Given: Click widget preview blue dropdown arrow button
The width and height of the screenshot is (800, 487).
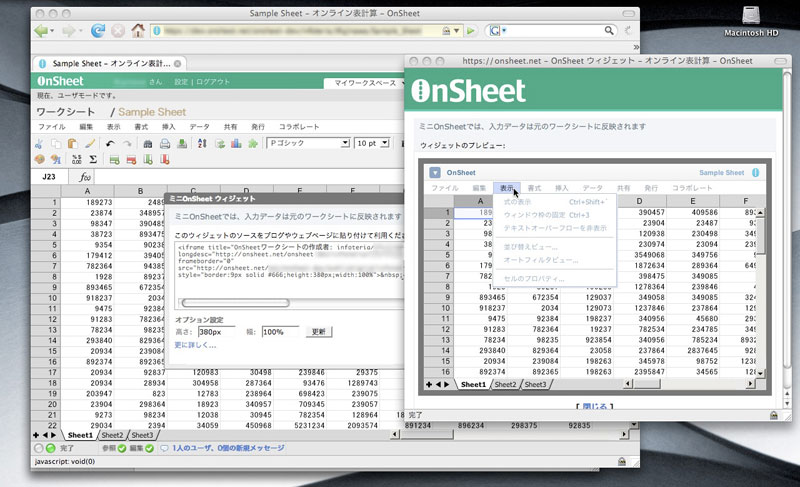Looking at the screenshot, I should point(435,172).
